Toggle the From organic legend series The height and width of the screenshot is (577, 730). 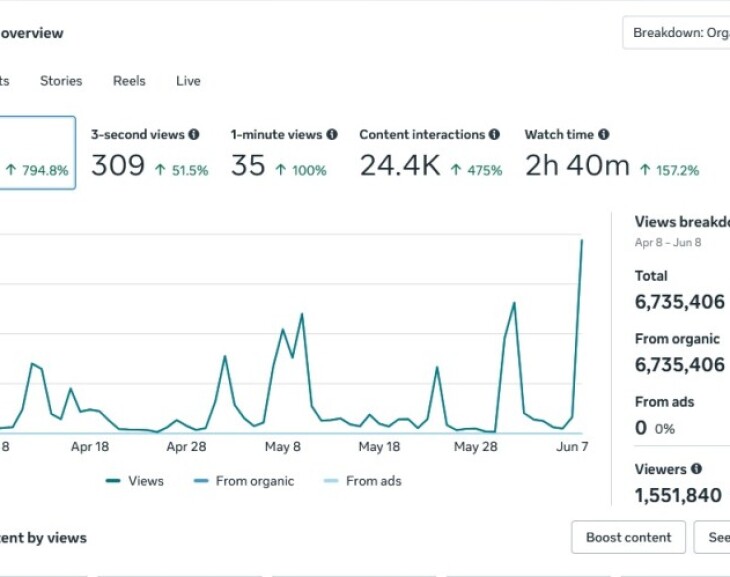tap(244, 481)
